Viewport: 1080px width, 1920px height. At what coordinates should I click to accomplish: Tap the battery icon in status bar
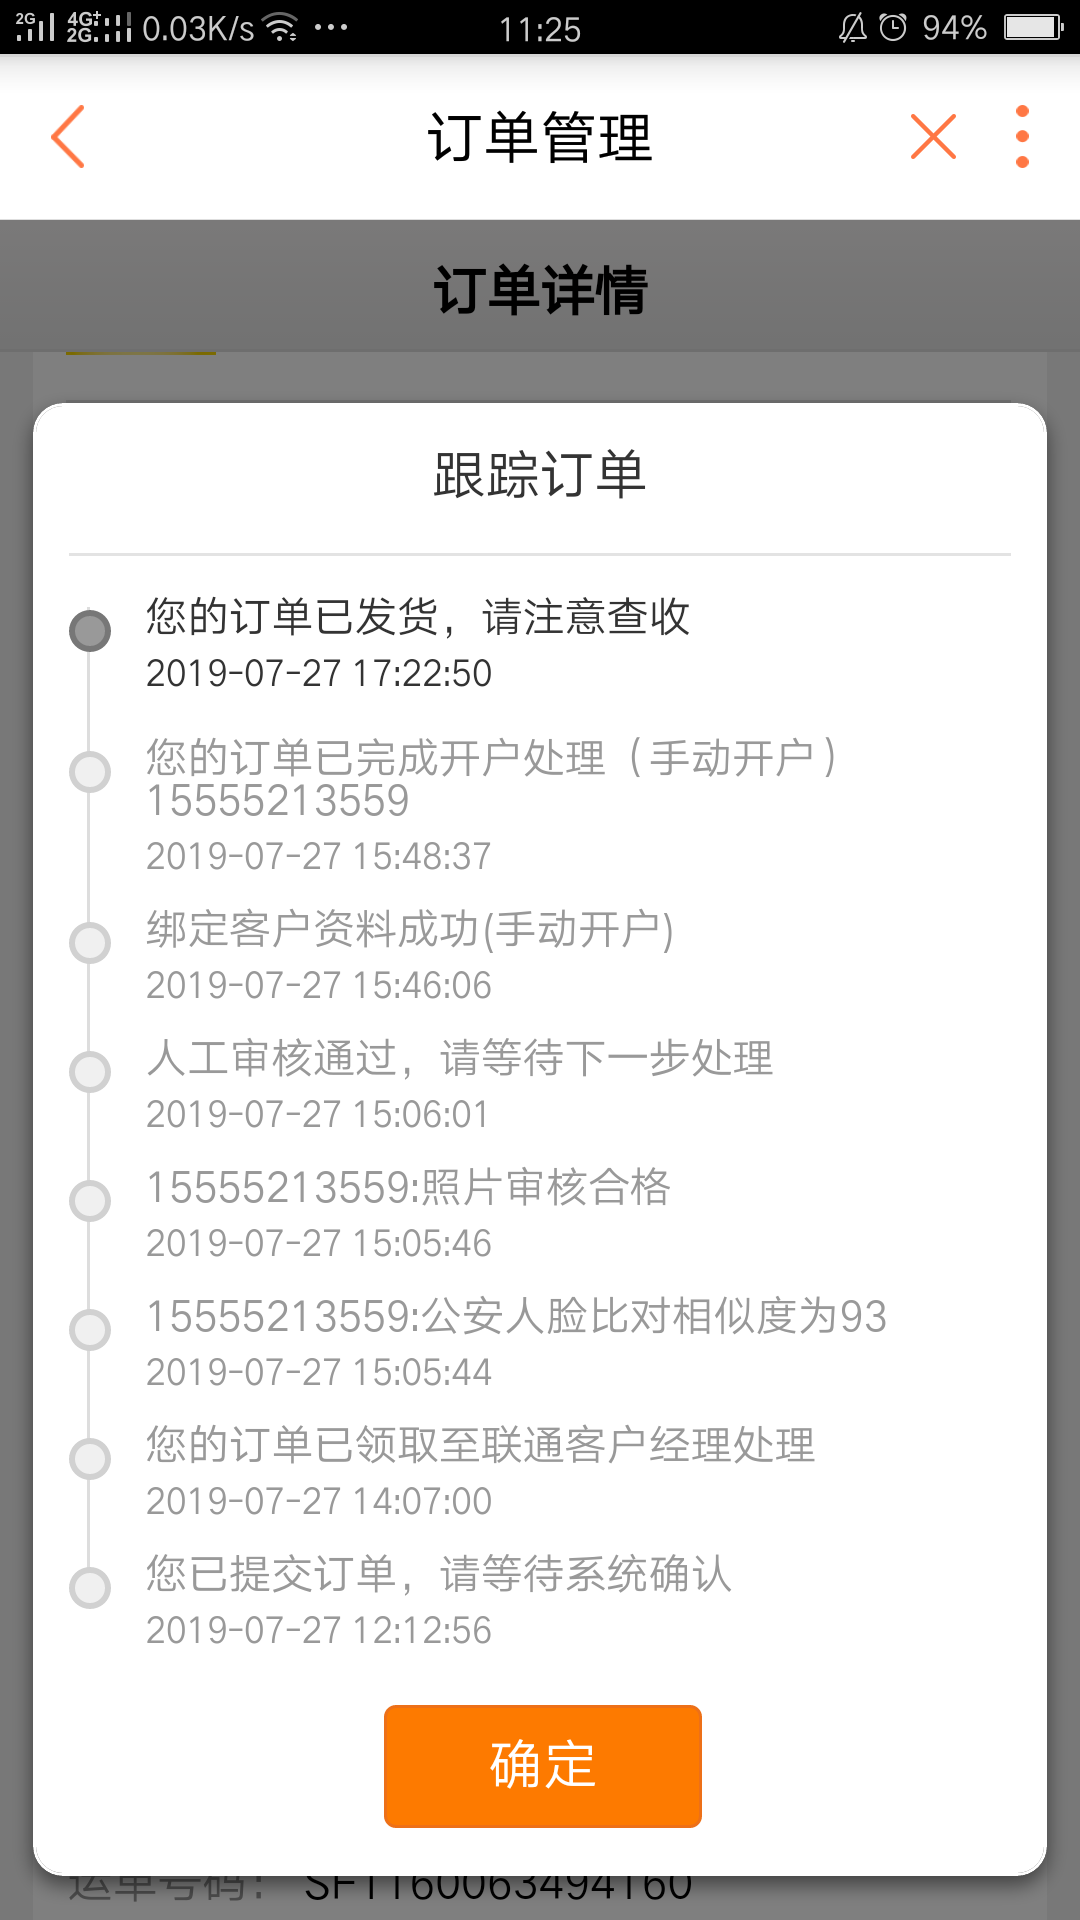click(1034, 27)
